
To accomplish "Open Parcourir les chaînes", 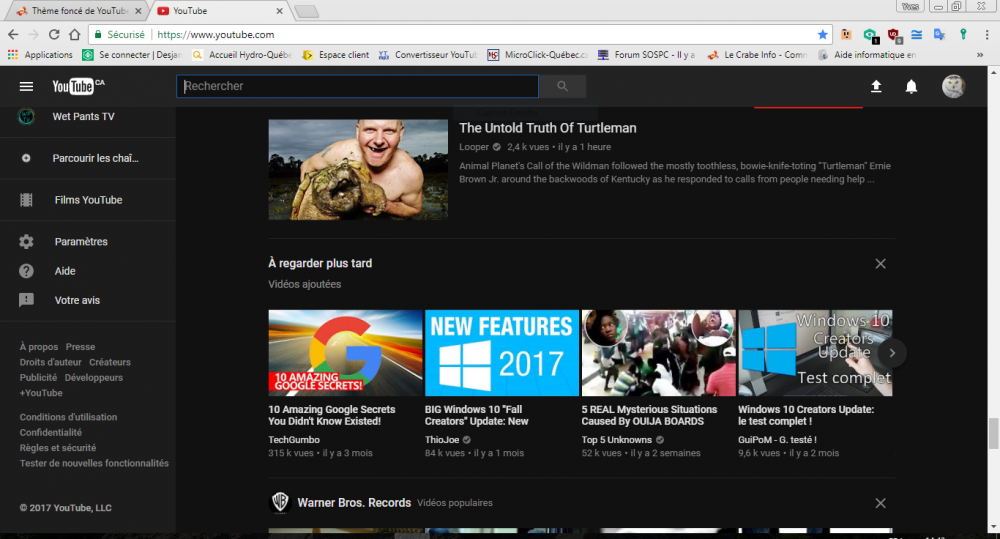I will 95,158.
